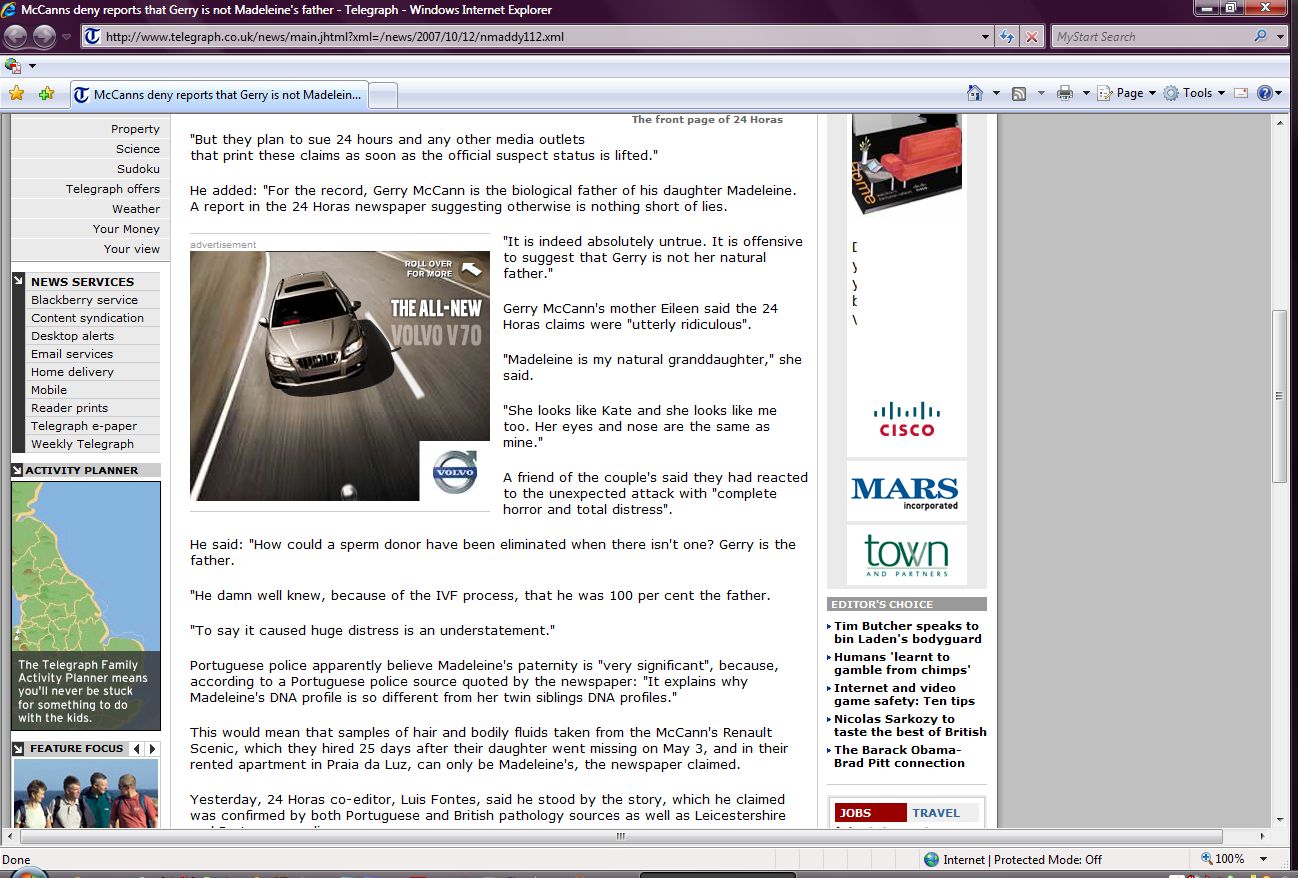Go to Home page via house icon
The image size is (1298, 878).
tap(975, 93)
